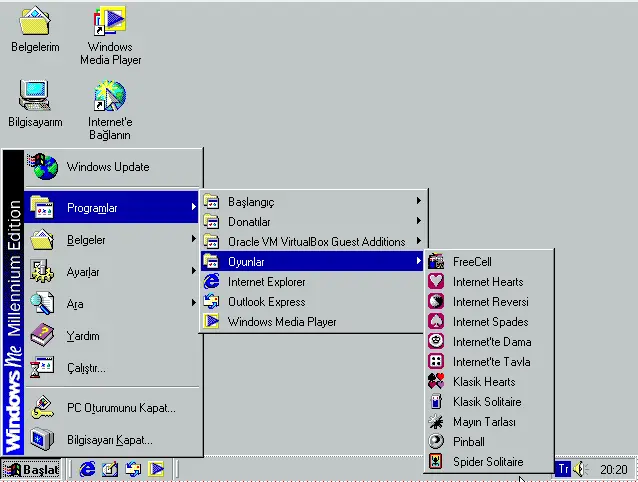Click the Outlook Express icon in Programlar menu

click(211, 301)
